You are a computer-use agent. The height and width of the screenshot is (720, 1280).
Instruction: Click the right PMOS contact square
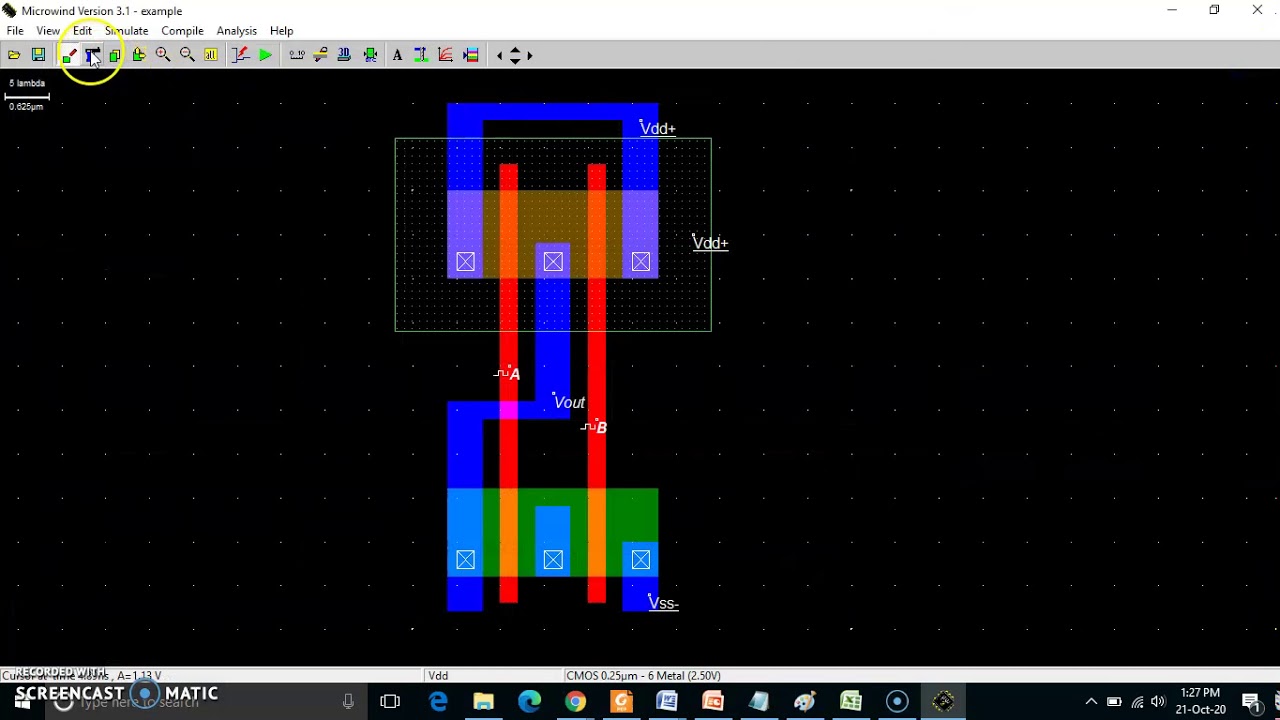[641, 262]
